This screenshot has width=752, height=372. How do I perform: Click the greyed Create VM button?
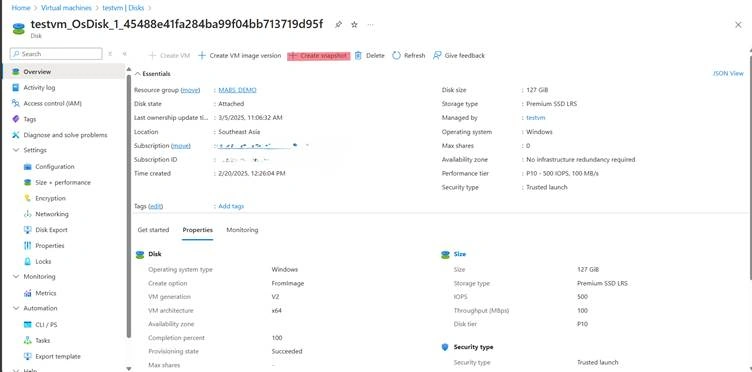[169, 56]
